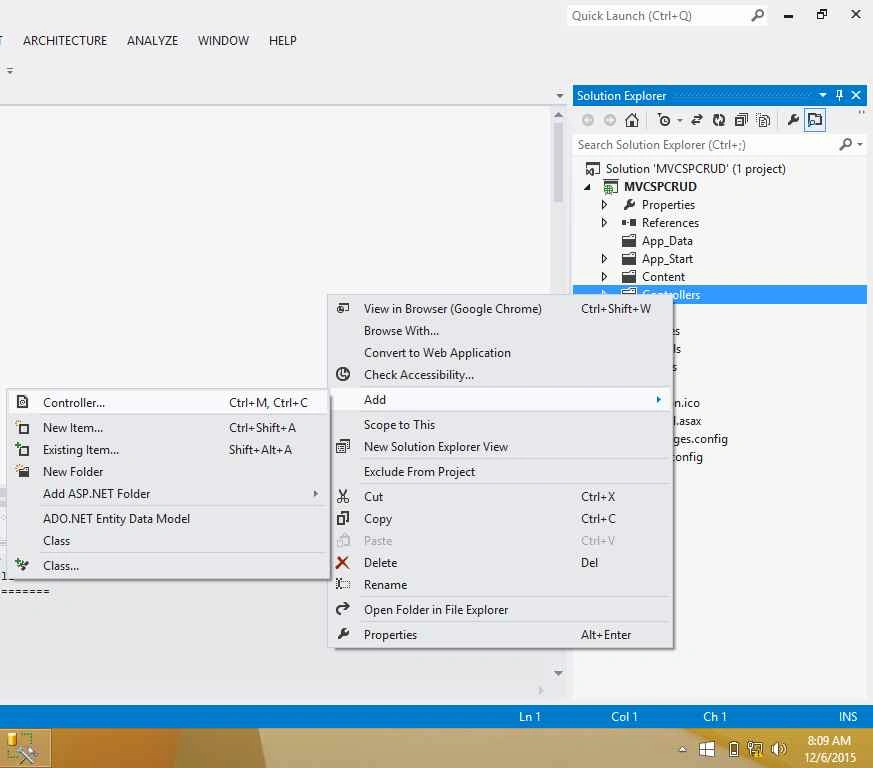Image resolution: width=873 pixels, height=768 pixels.
Task: Click New Folder in the Add submenu
Action: pos(168,472)
